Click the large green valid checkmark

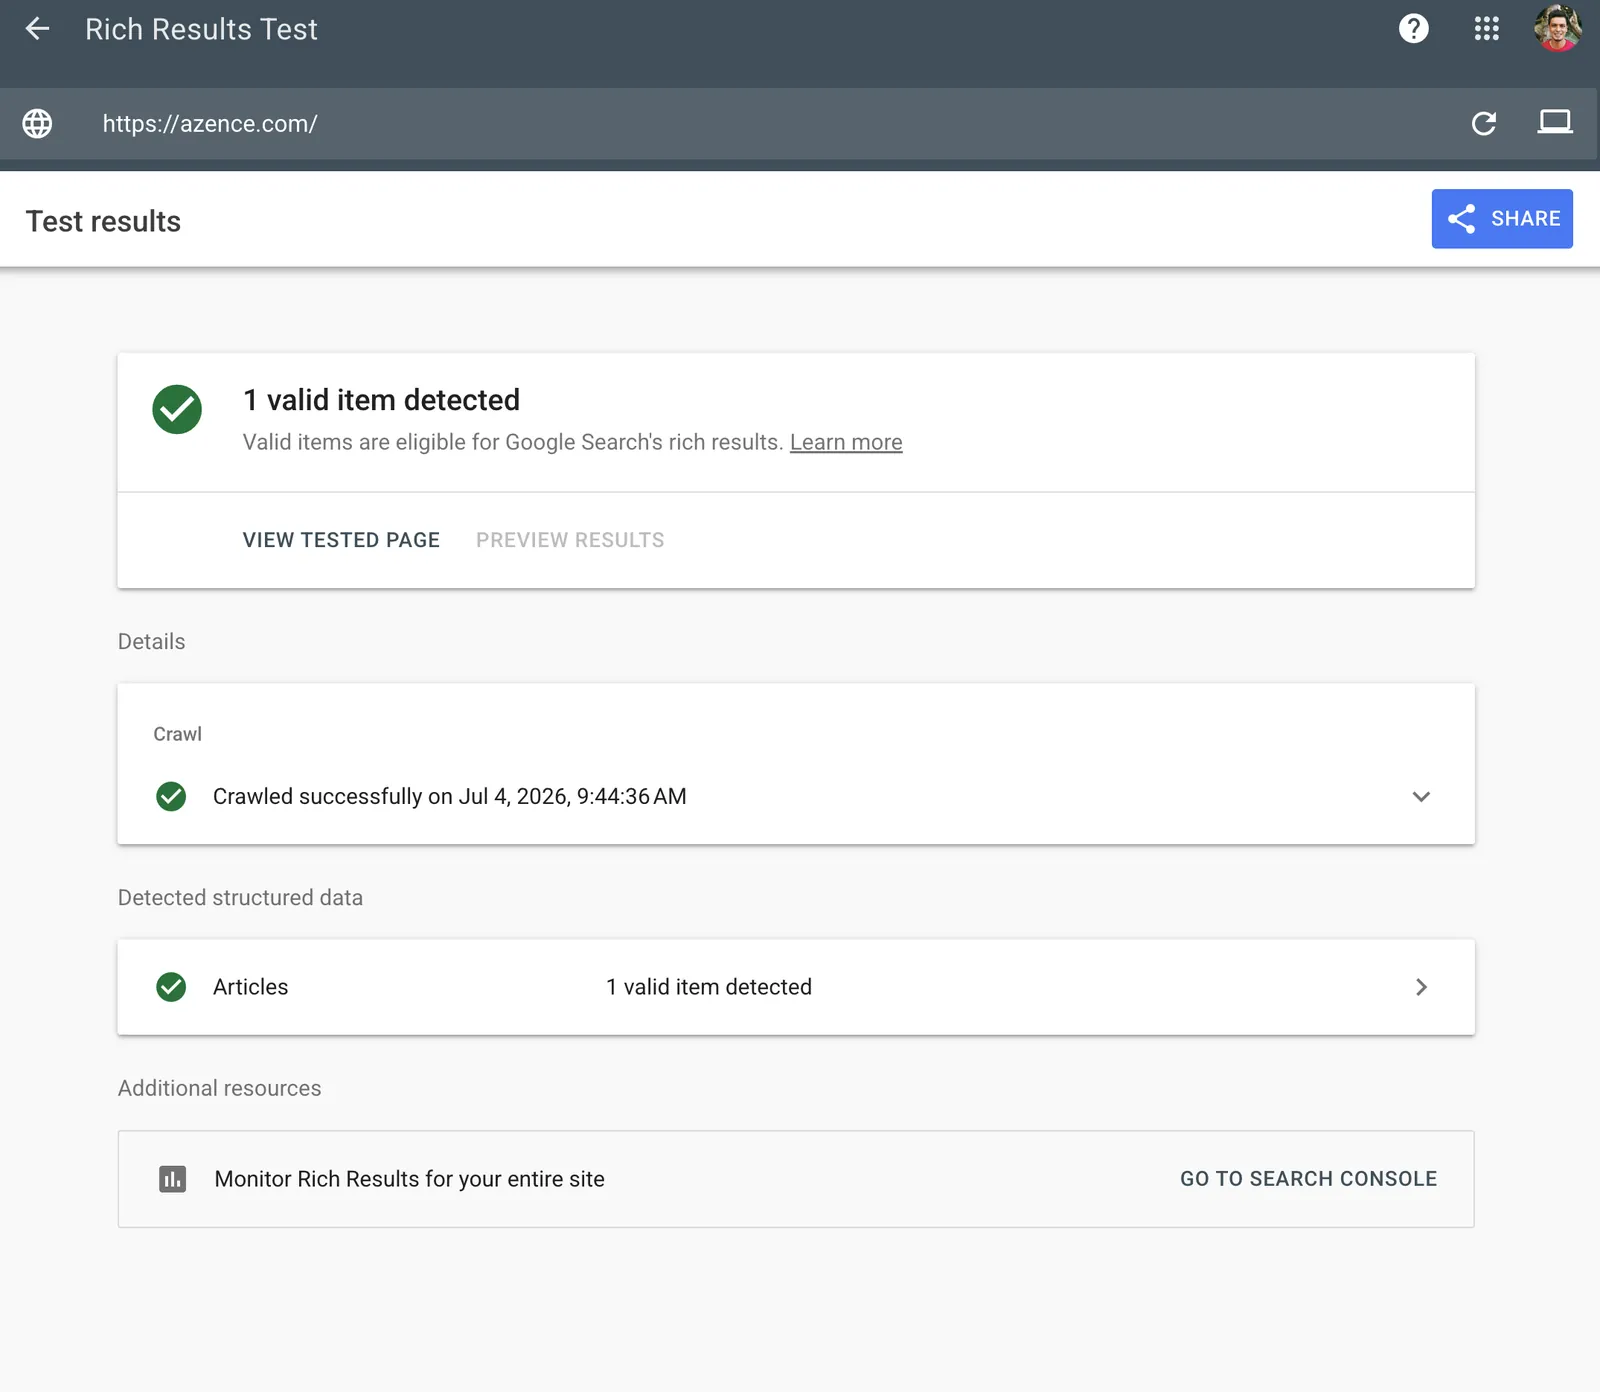(177, 409)
